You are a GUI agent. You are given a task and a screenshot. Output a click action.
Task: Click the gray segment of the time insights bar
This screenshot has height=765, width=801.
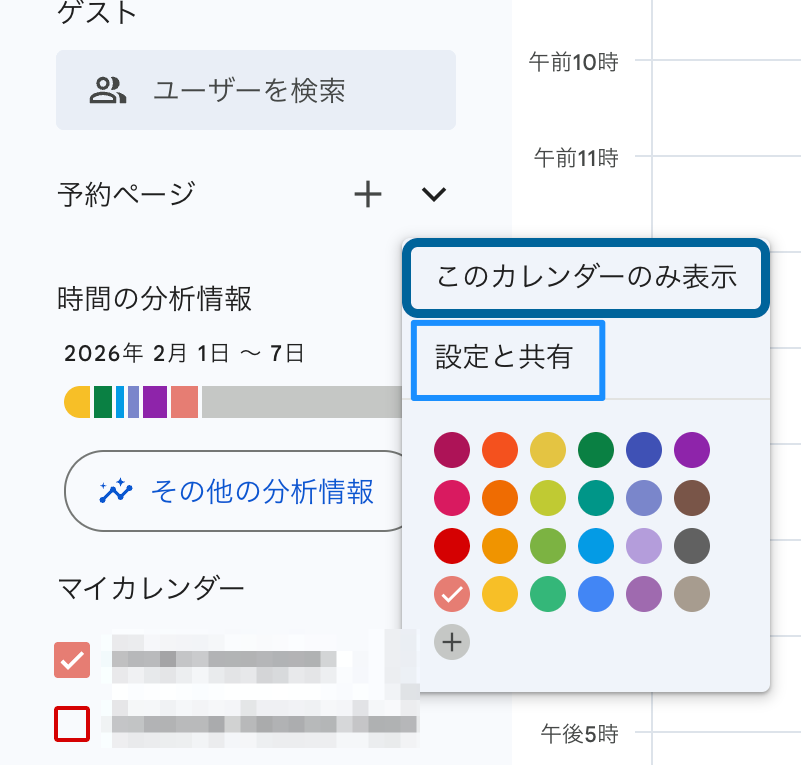click(x=300, y=401)
